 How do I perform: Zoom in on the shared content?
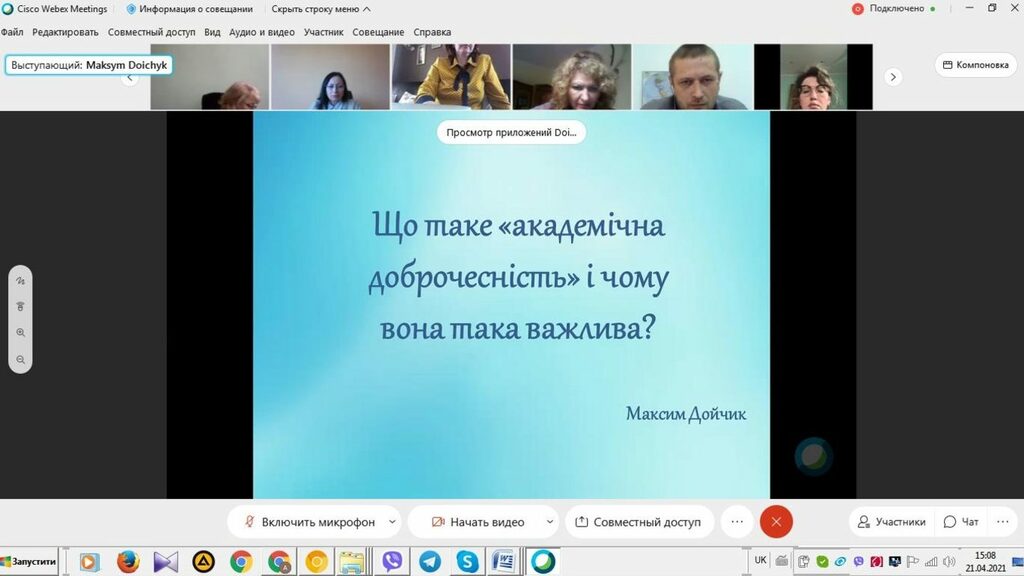(x=20, y=333)
